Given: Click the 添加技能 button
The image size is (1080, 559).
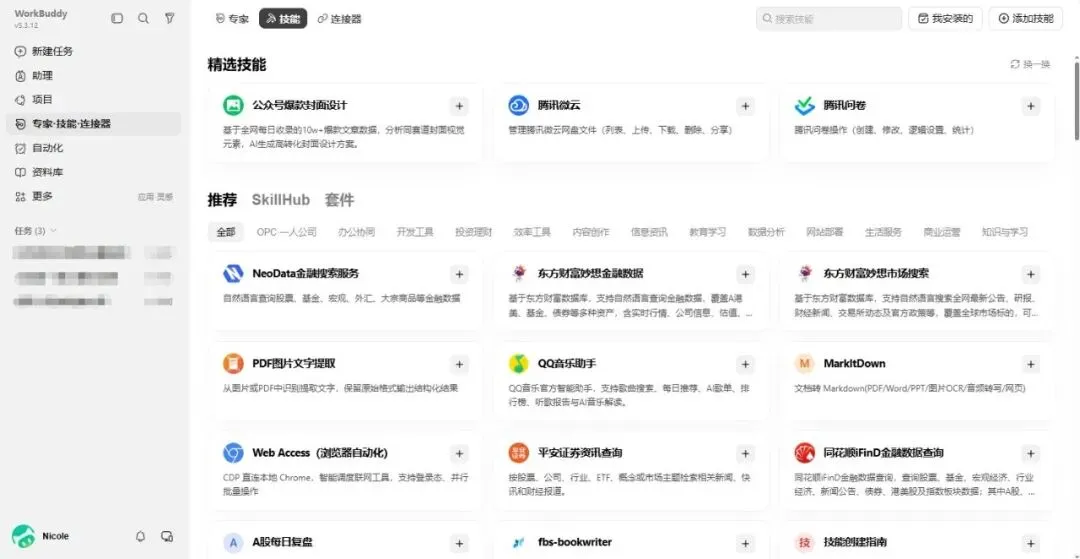Looking at the screenshot, I should tap(1026, 19).
